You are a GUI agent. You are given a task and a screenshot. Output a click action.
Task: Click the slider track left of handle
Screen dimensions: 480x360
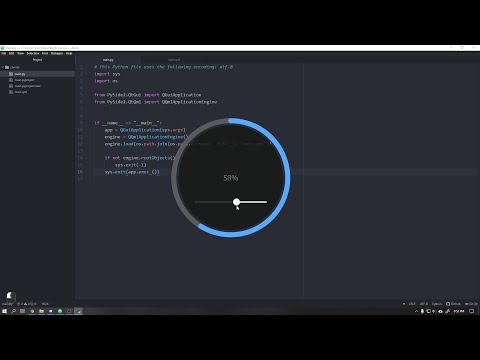[x=213, y=202]
